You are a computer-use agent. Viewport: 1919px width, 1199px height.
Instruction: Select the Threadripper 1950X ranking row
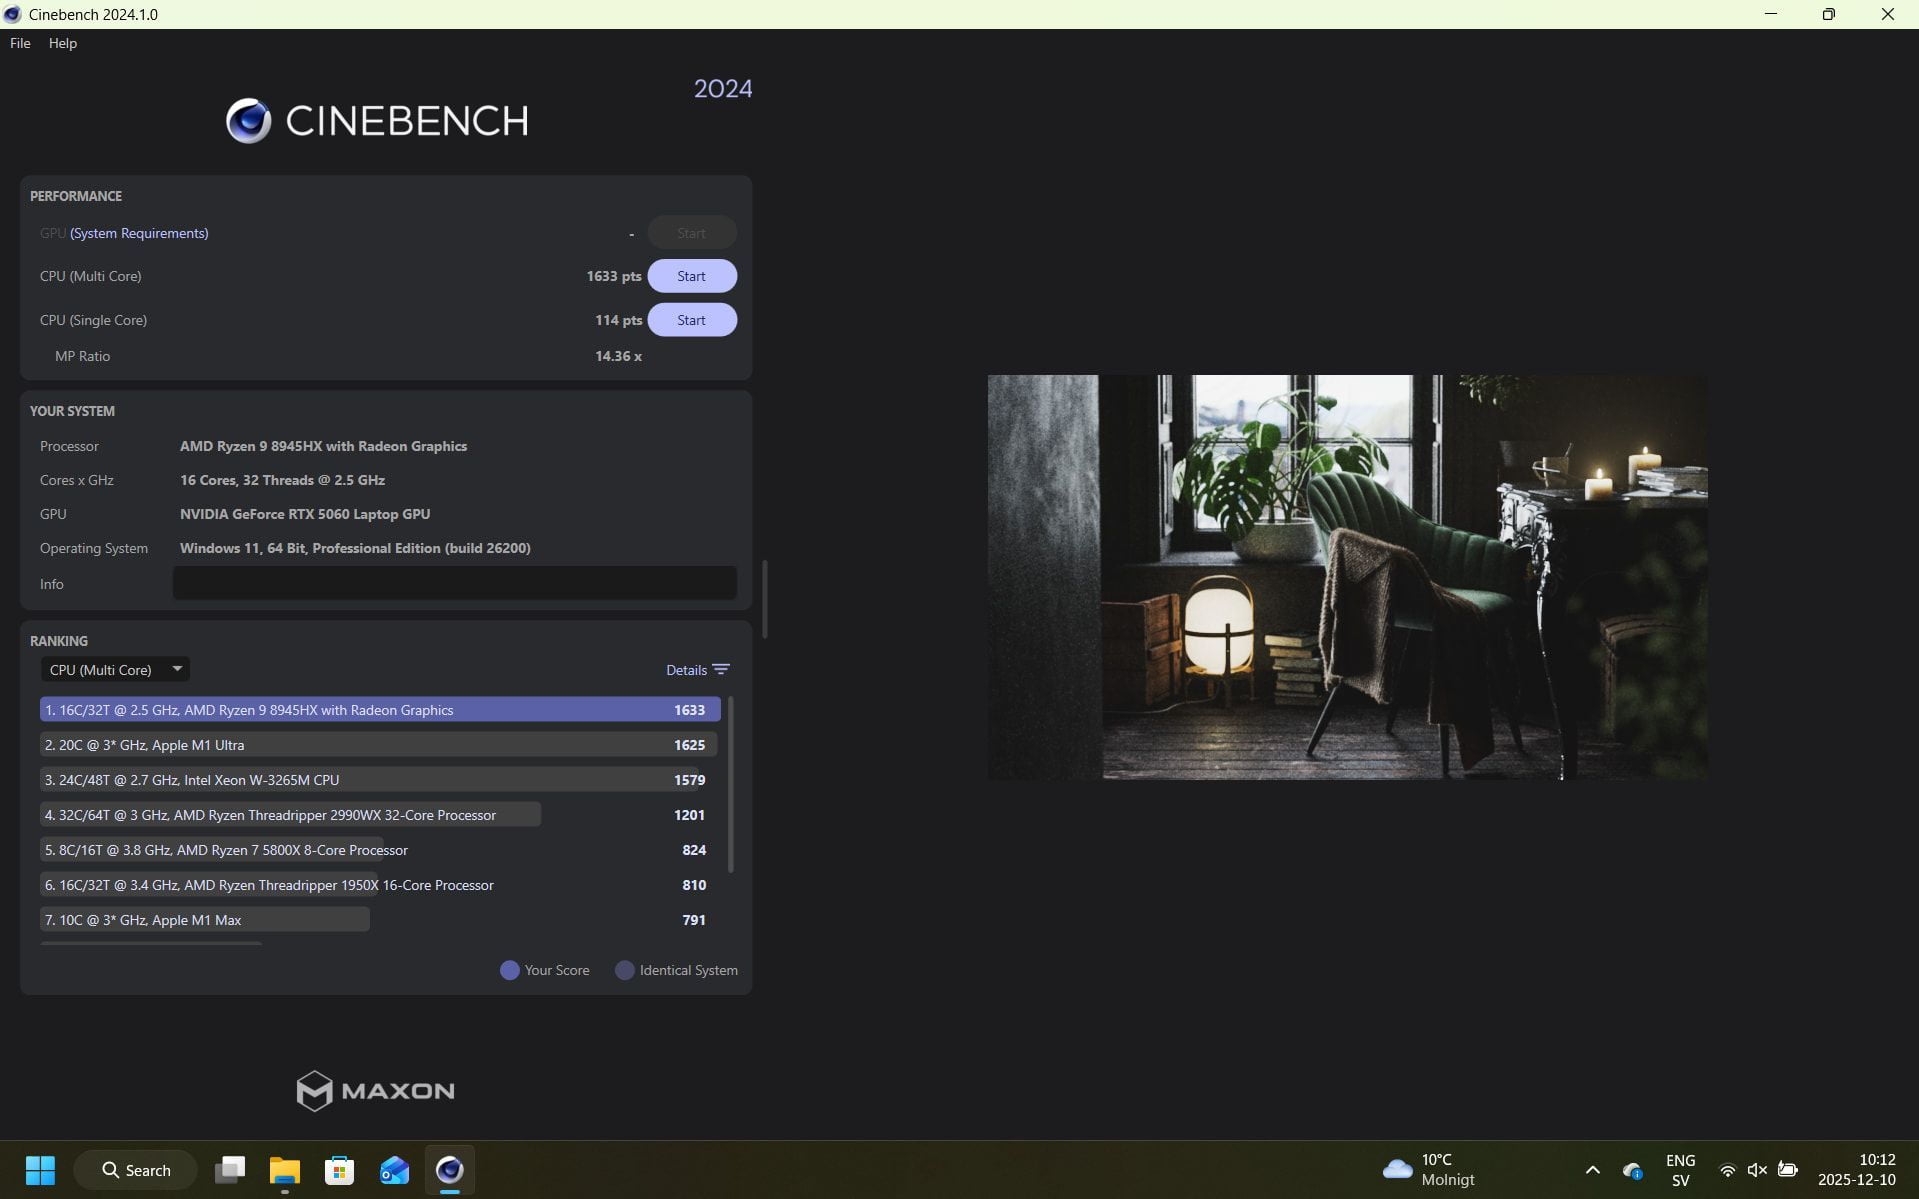(x=380, y=885)
